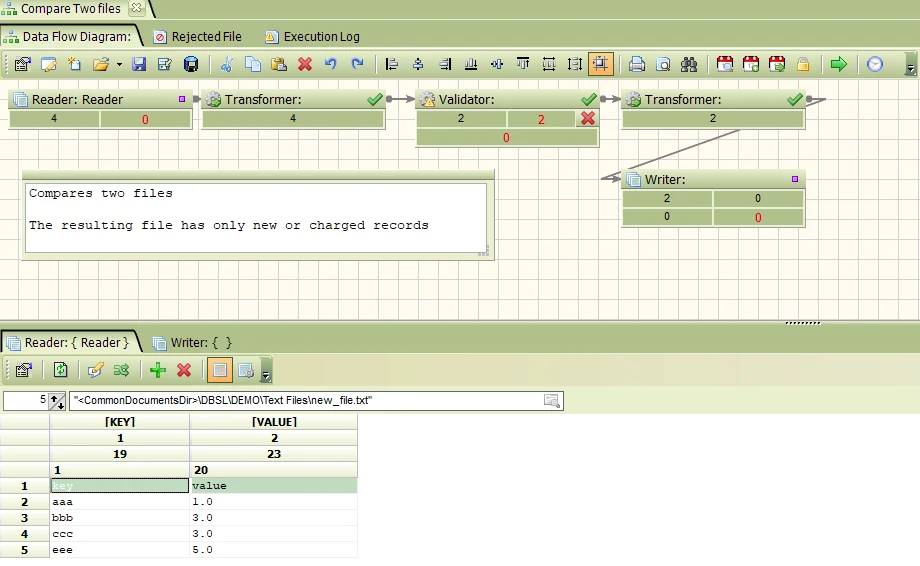Click the file path field for new_file.txt
Viewport: 920px width, 566px height.
[316, 401]
